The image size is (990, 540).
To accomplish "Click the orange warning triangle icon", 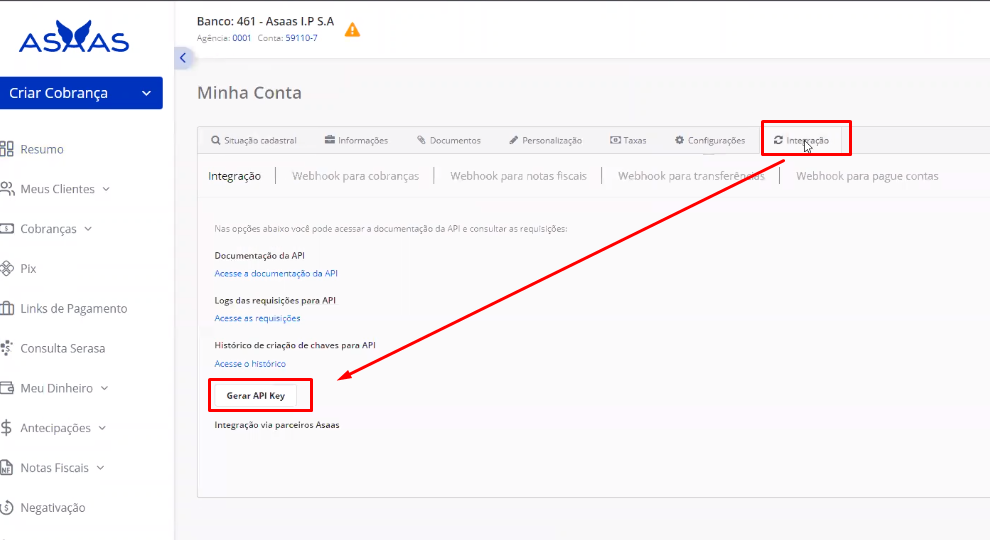I will tap(352, 30).
